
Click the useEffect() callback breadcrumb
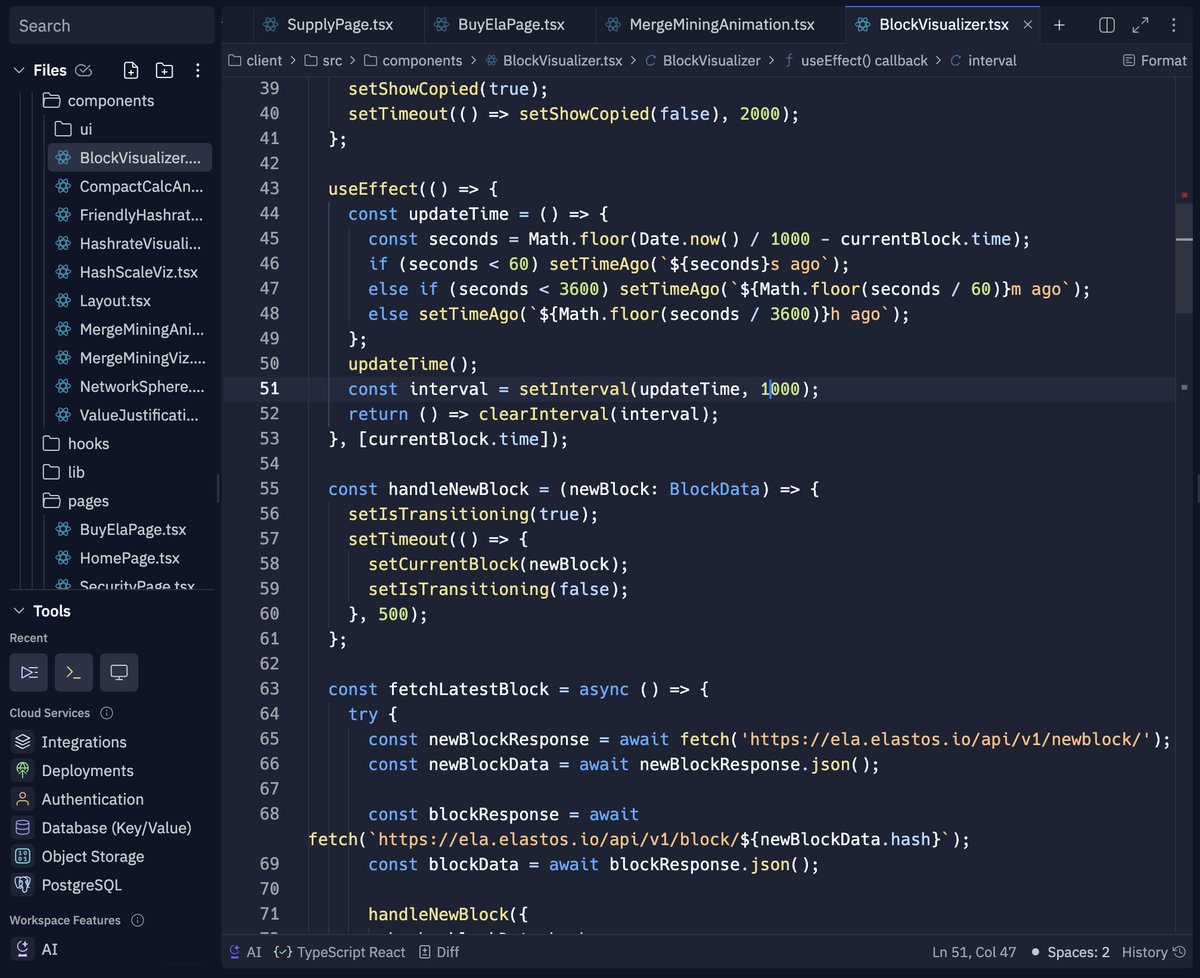(x=857, y=60)
